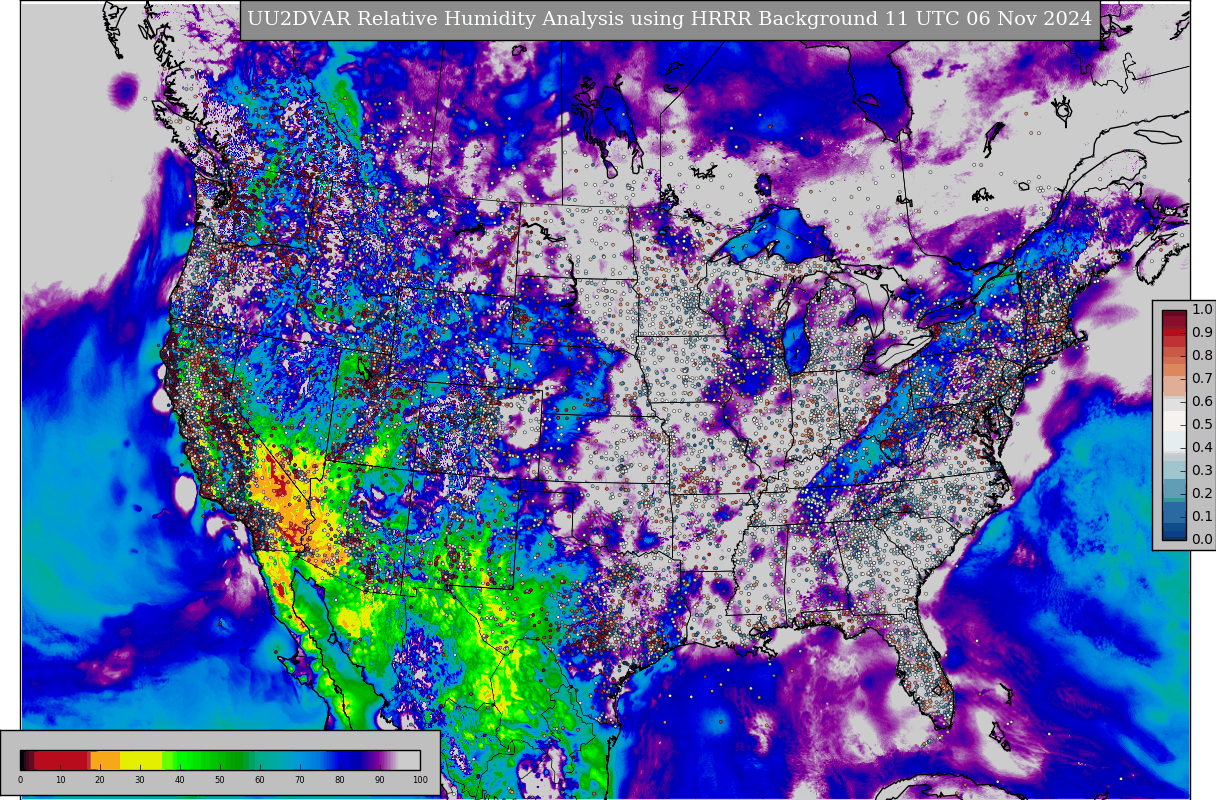The width and height of the screenshot is (1216, 800).
Task: Click the '0.1' label on the vertical colorbar
Action: pos(1202,517)
